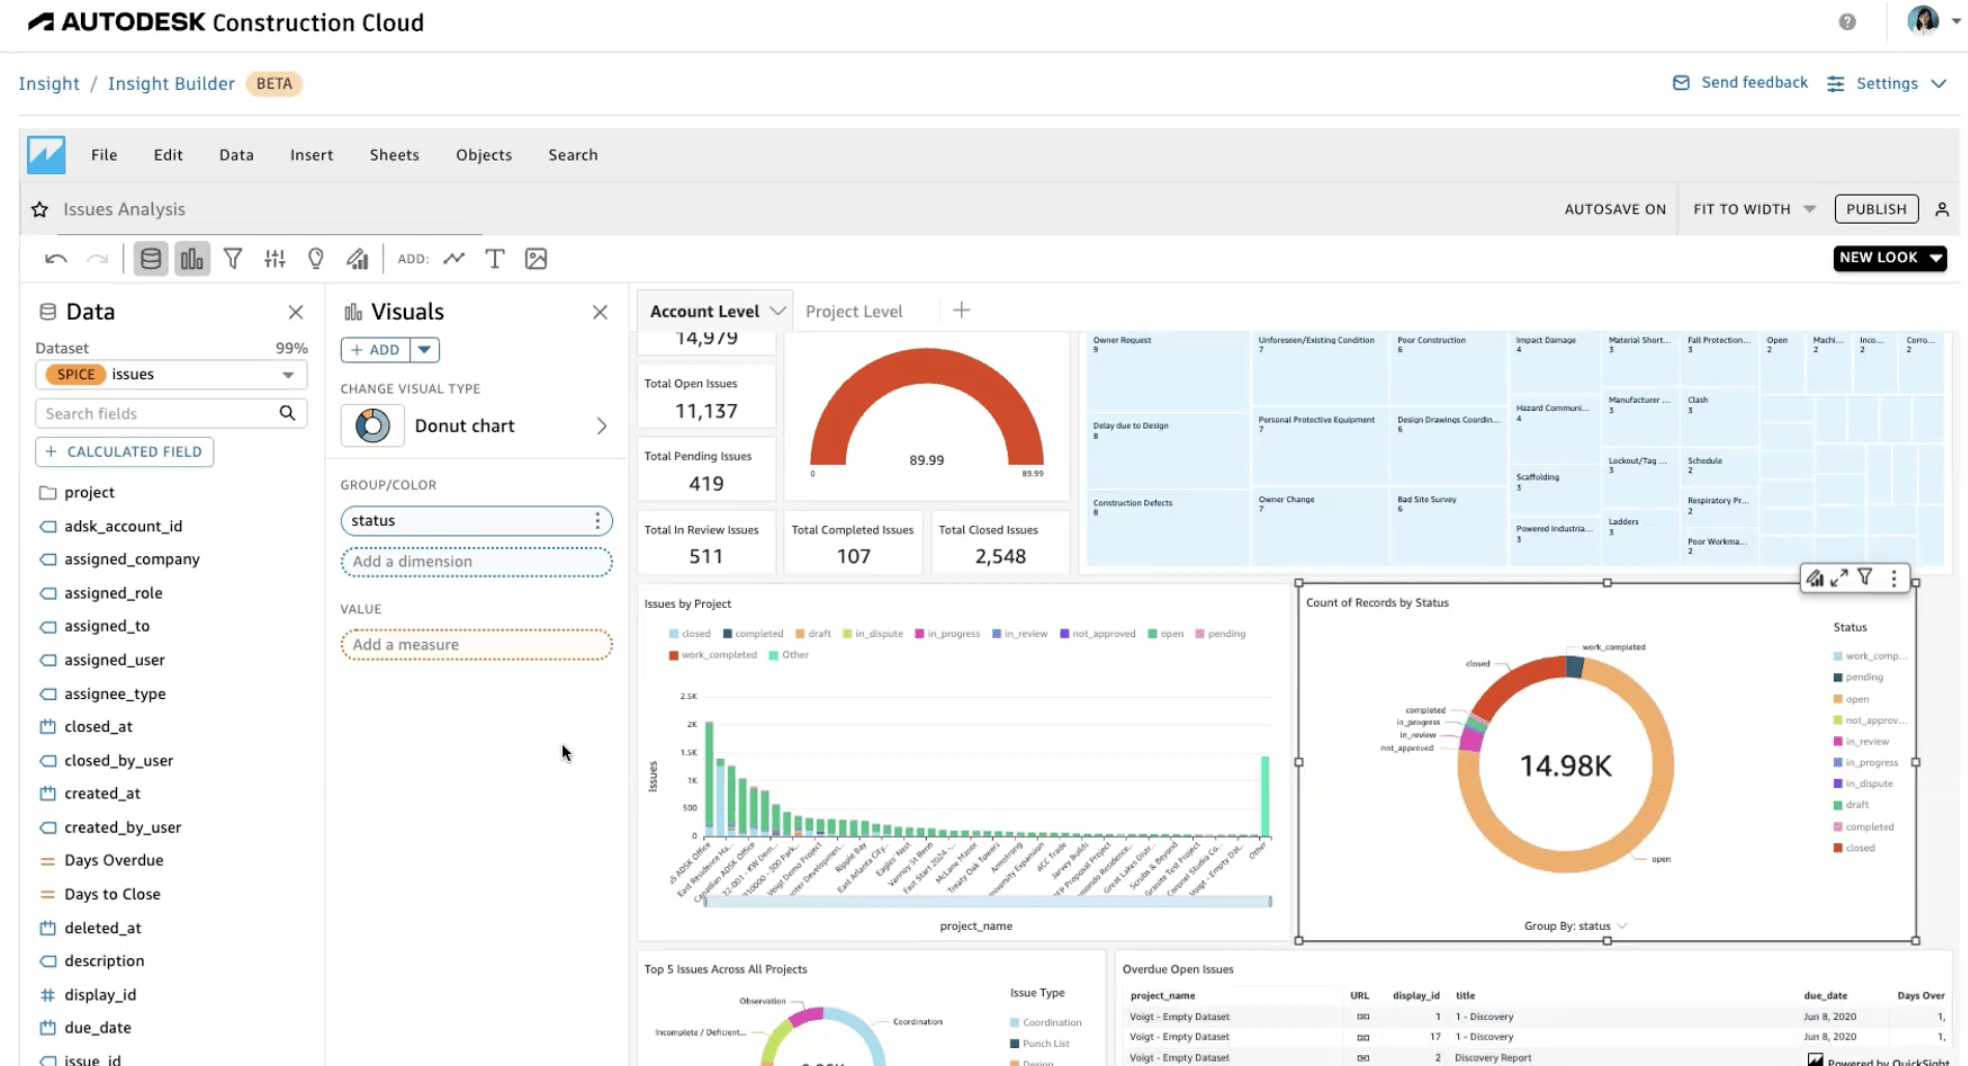
Task: Star the Issues Analysis favorite icon
Action: [40, 209]
